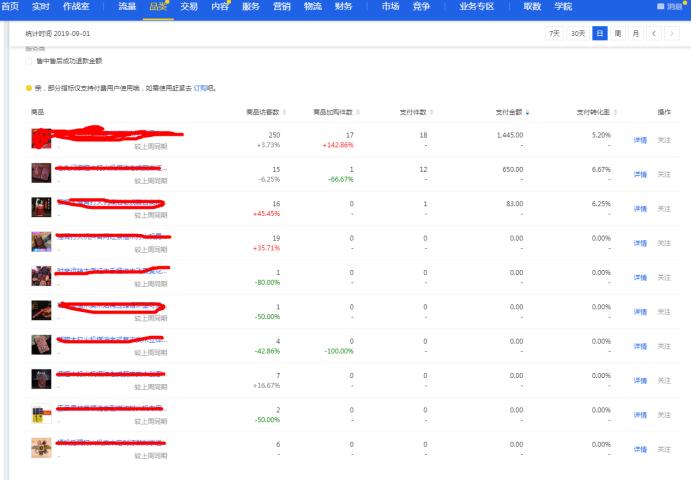Click 关注 on the second product row
Viewport: 692px width, 480px height.
click(x=664, y=174)
